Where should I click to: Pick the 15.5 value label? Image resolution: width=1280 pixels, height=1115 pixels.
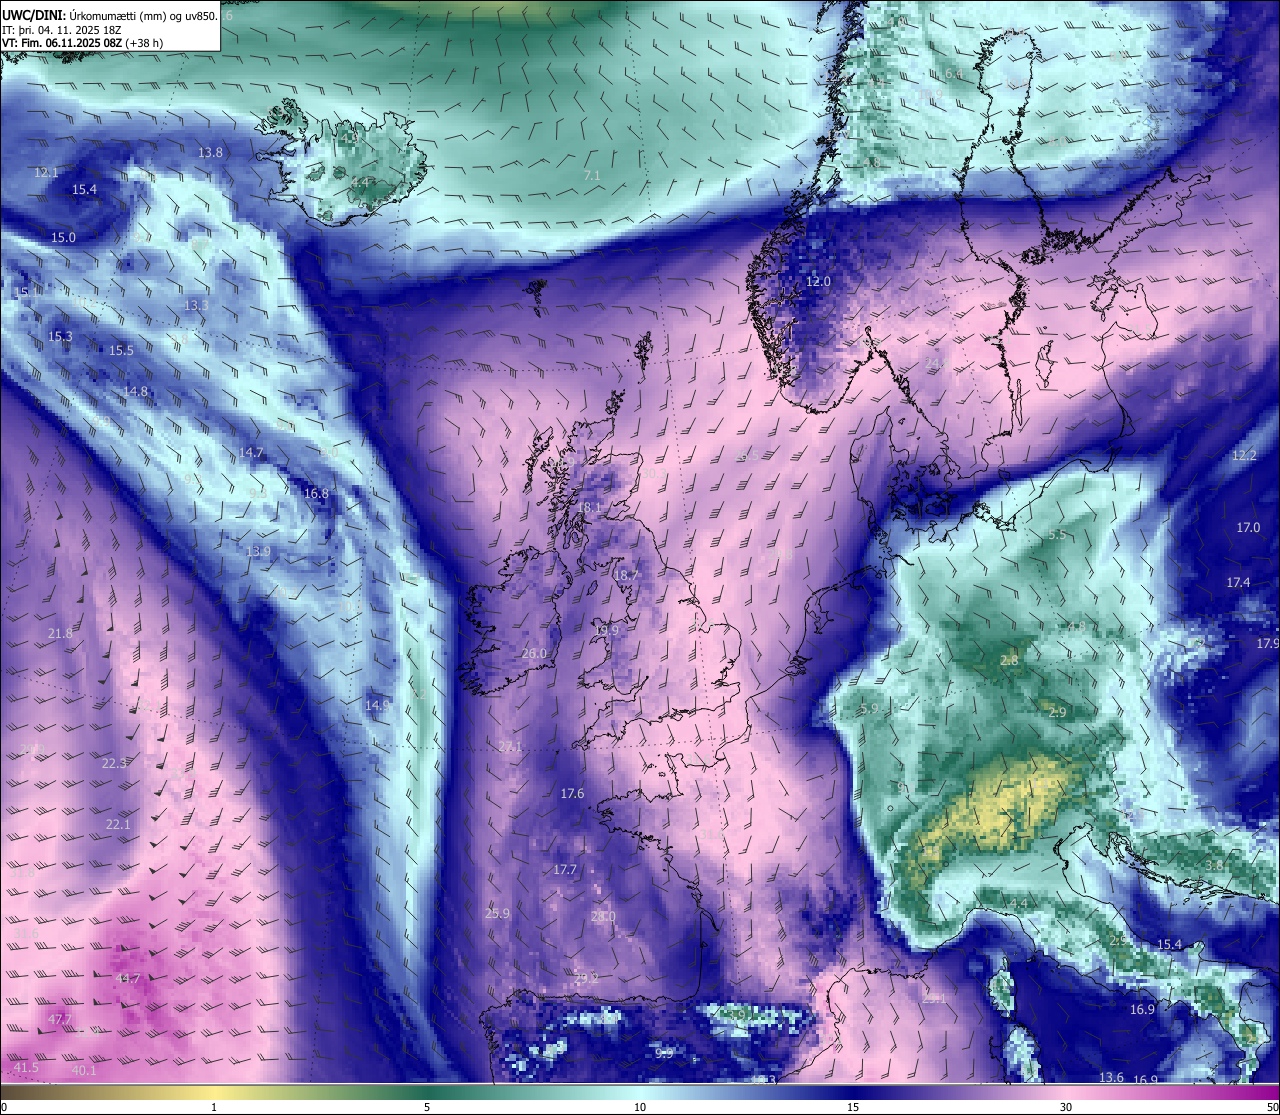click(x=121, y=350)
